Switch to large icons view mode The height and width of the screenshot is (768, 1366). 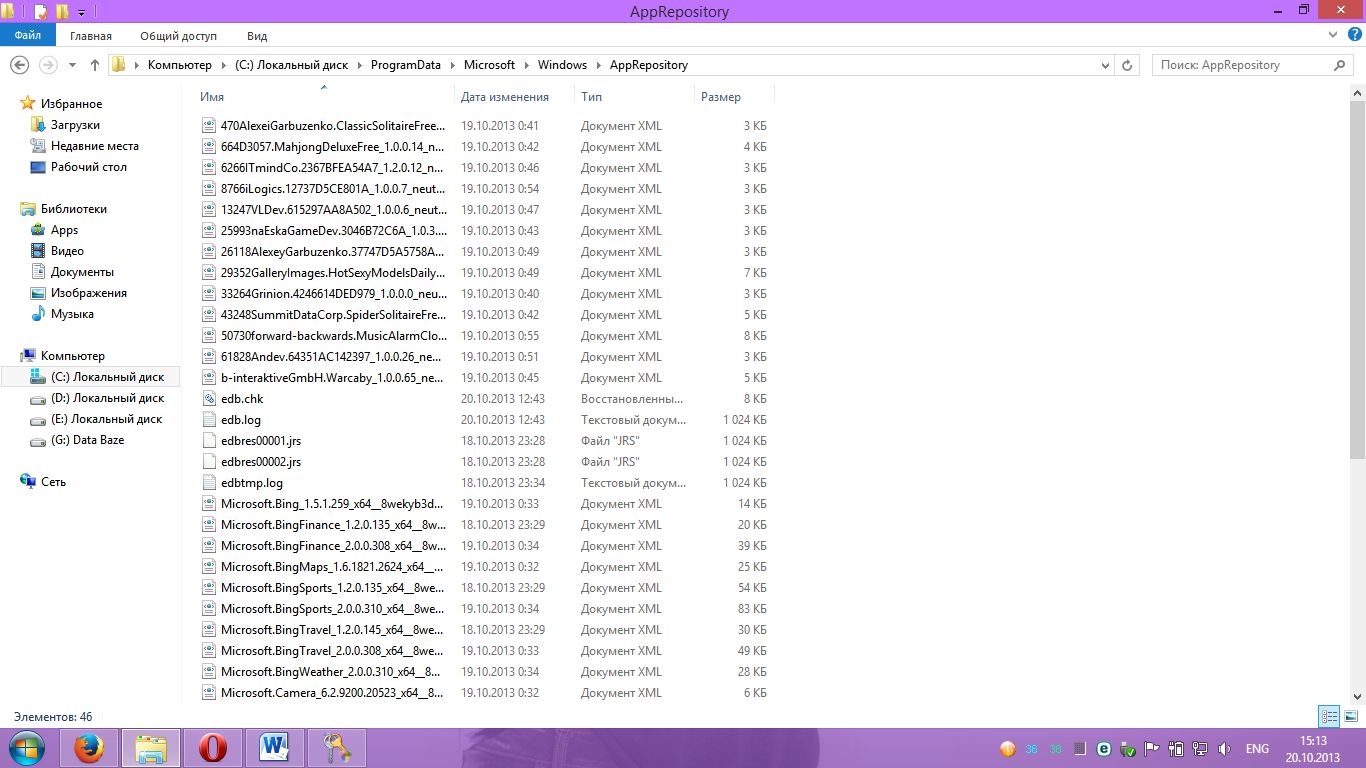[1351, 716]
